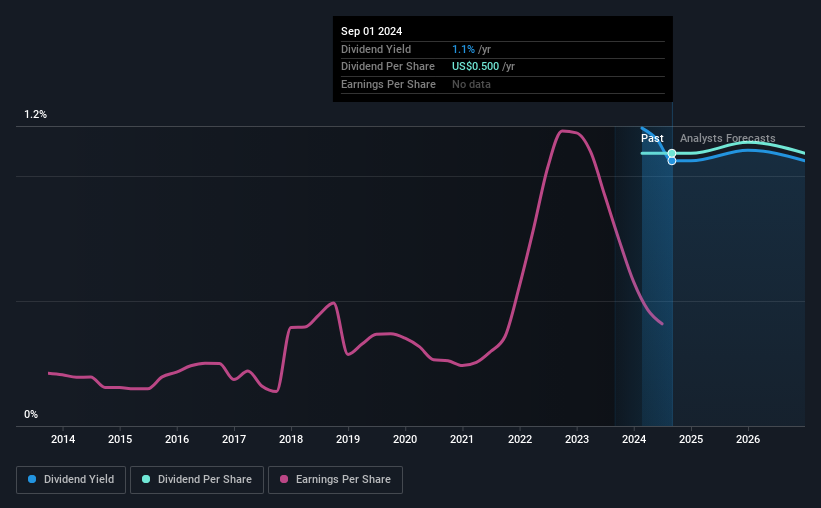The width and height of the screenshot is (821, 508).
Task: Click the Past label on chart
Action: tap(652, 138)
